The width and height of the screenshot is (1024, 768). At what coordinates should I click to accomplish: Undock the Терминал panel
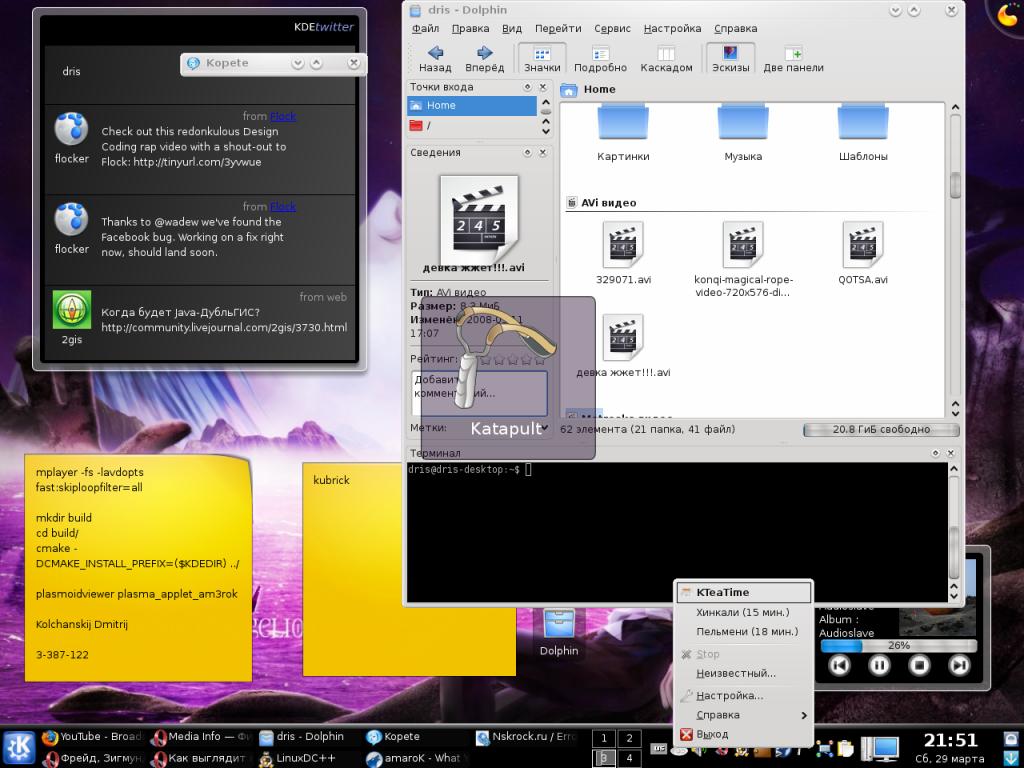click(x=936, y=453)
